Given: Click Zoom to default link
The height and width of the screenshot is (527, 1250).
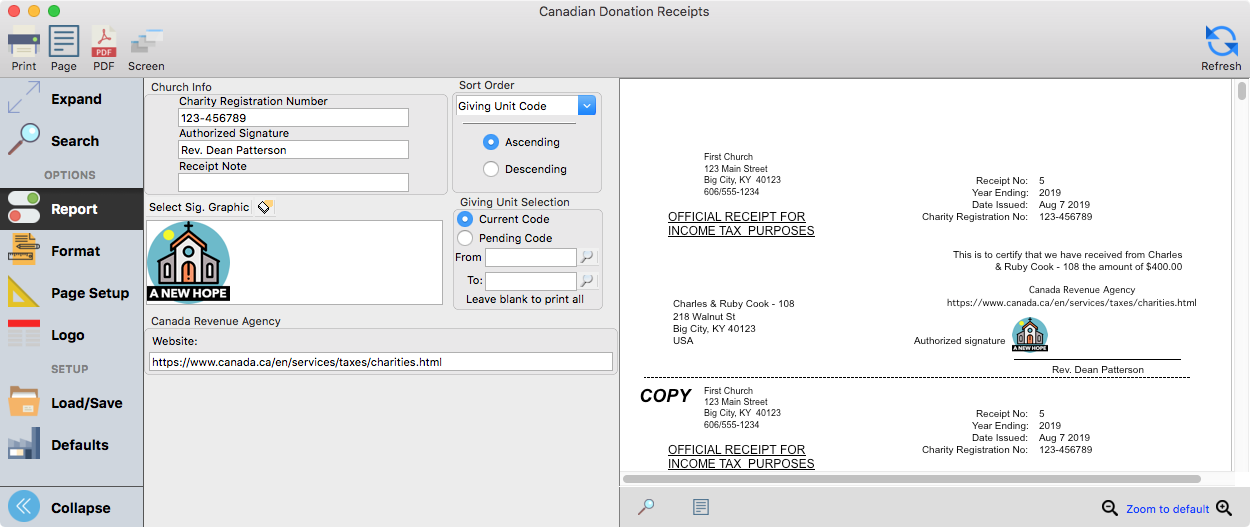Looking at the screenshot, I should tap(1167, 509).
